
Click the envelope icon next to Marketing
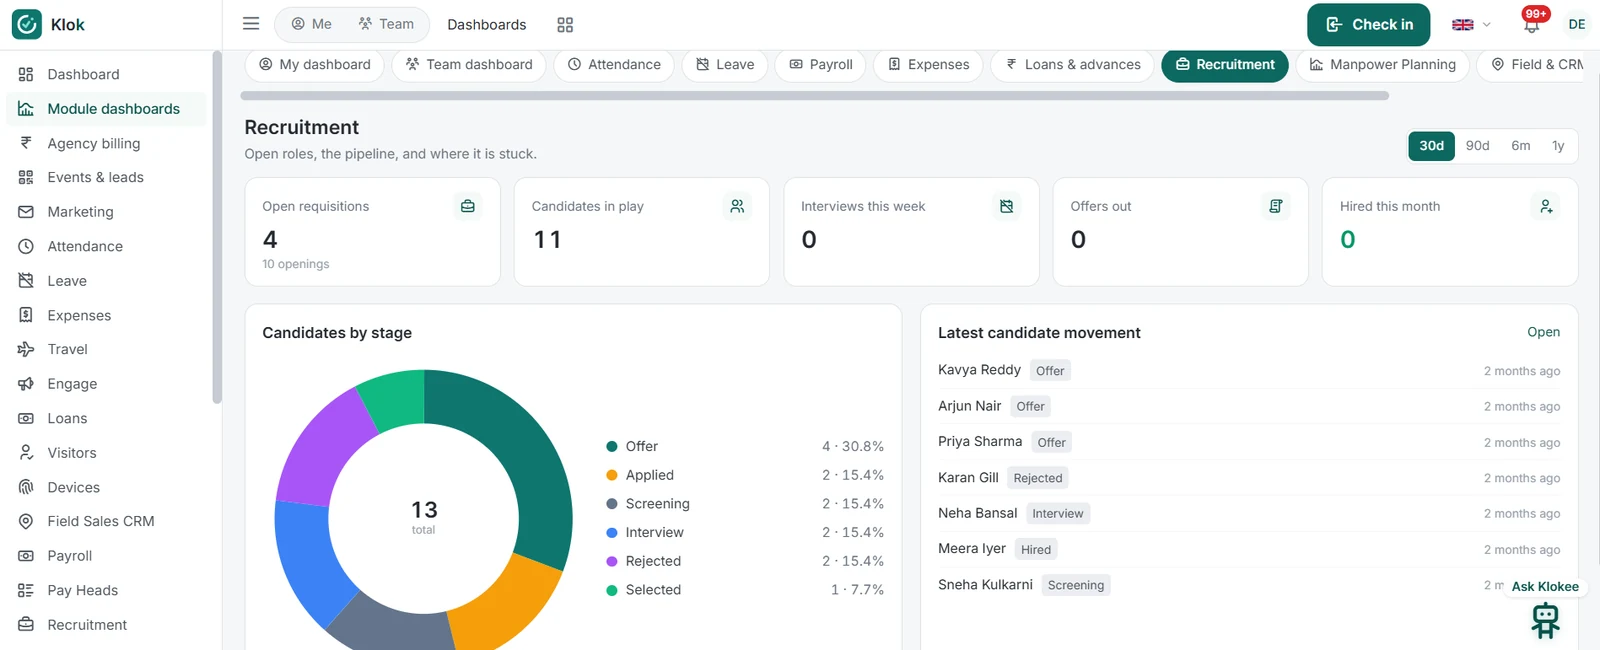coord(26,212)
